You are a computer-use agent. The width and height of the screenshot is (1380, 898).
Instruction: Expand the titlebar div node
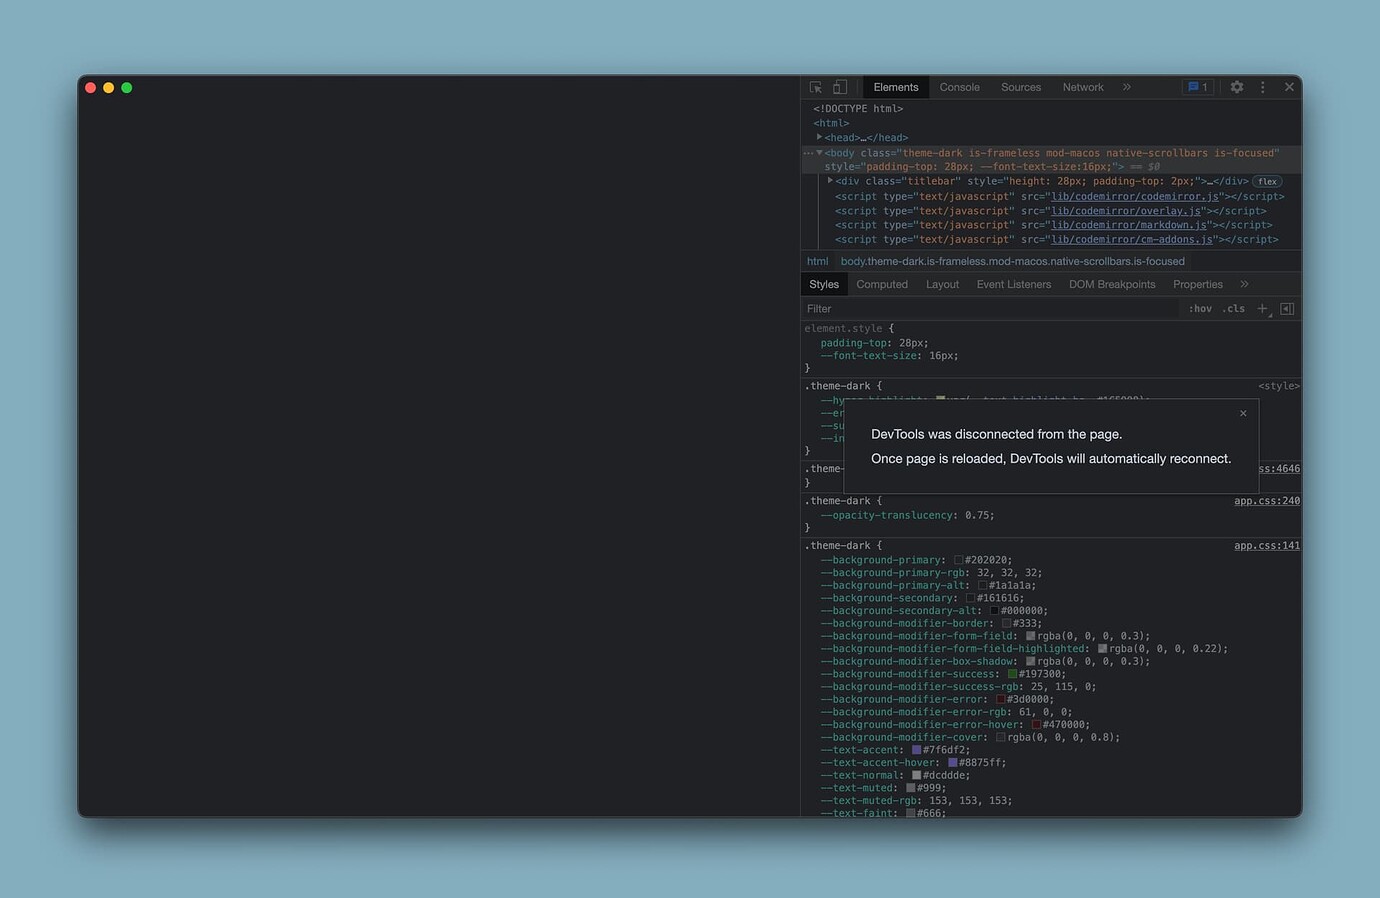[830, 181]
